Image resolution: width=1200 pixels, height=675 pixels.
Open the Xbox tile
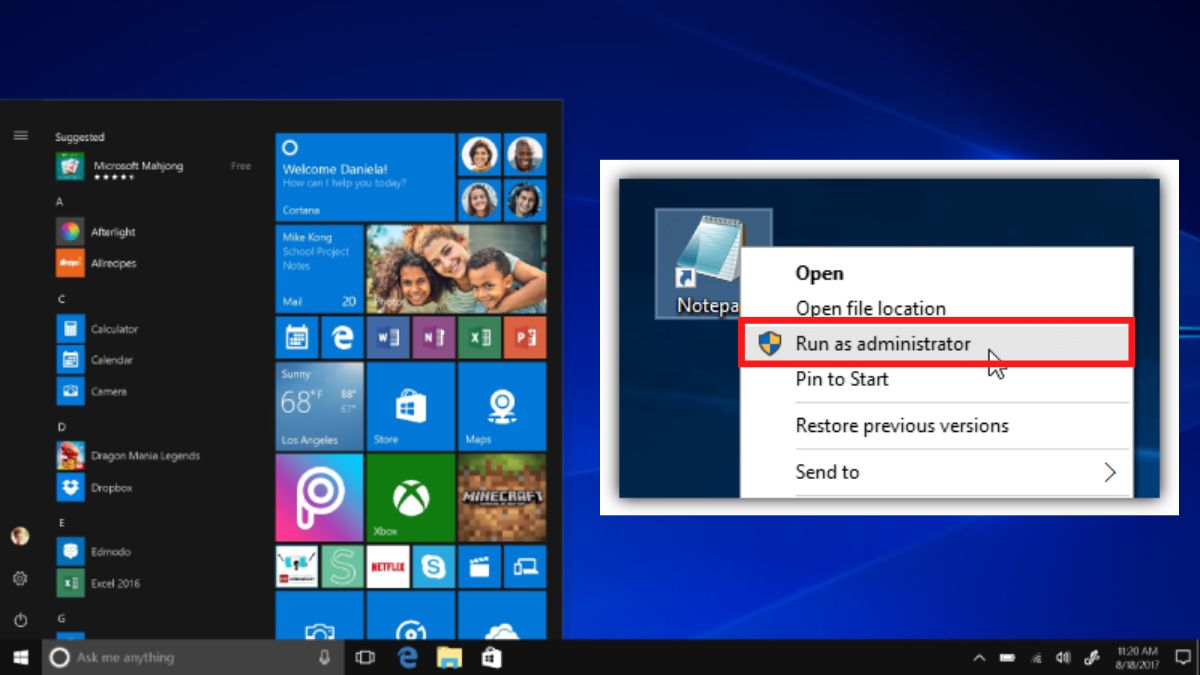[x=410, y=497]
